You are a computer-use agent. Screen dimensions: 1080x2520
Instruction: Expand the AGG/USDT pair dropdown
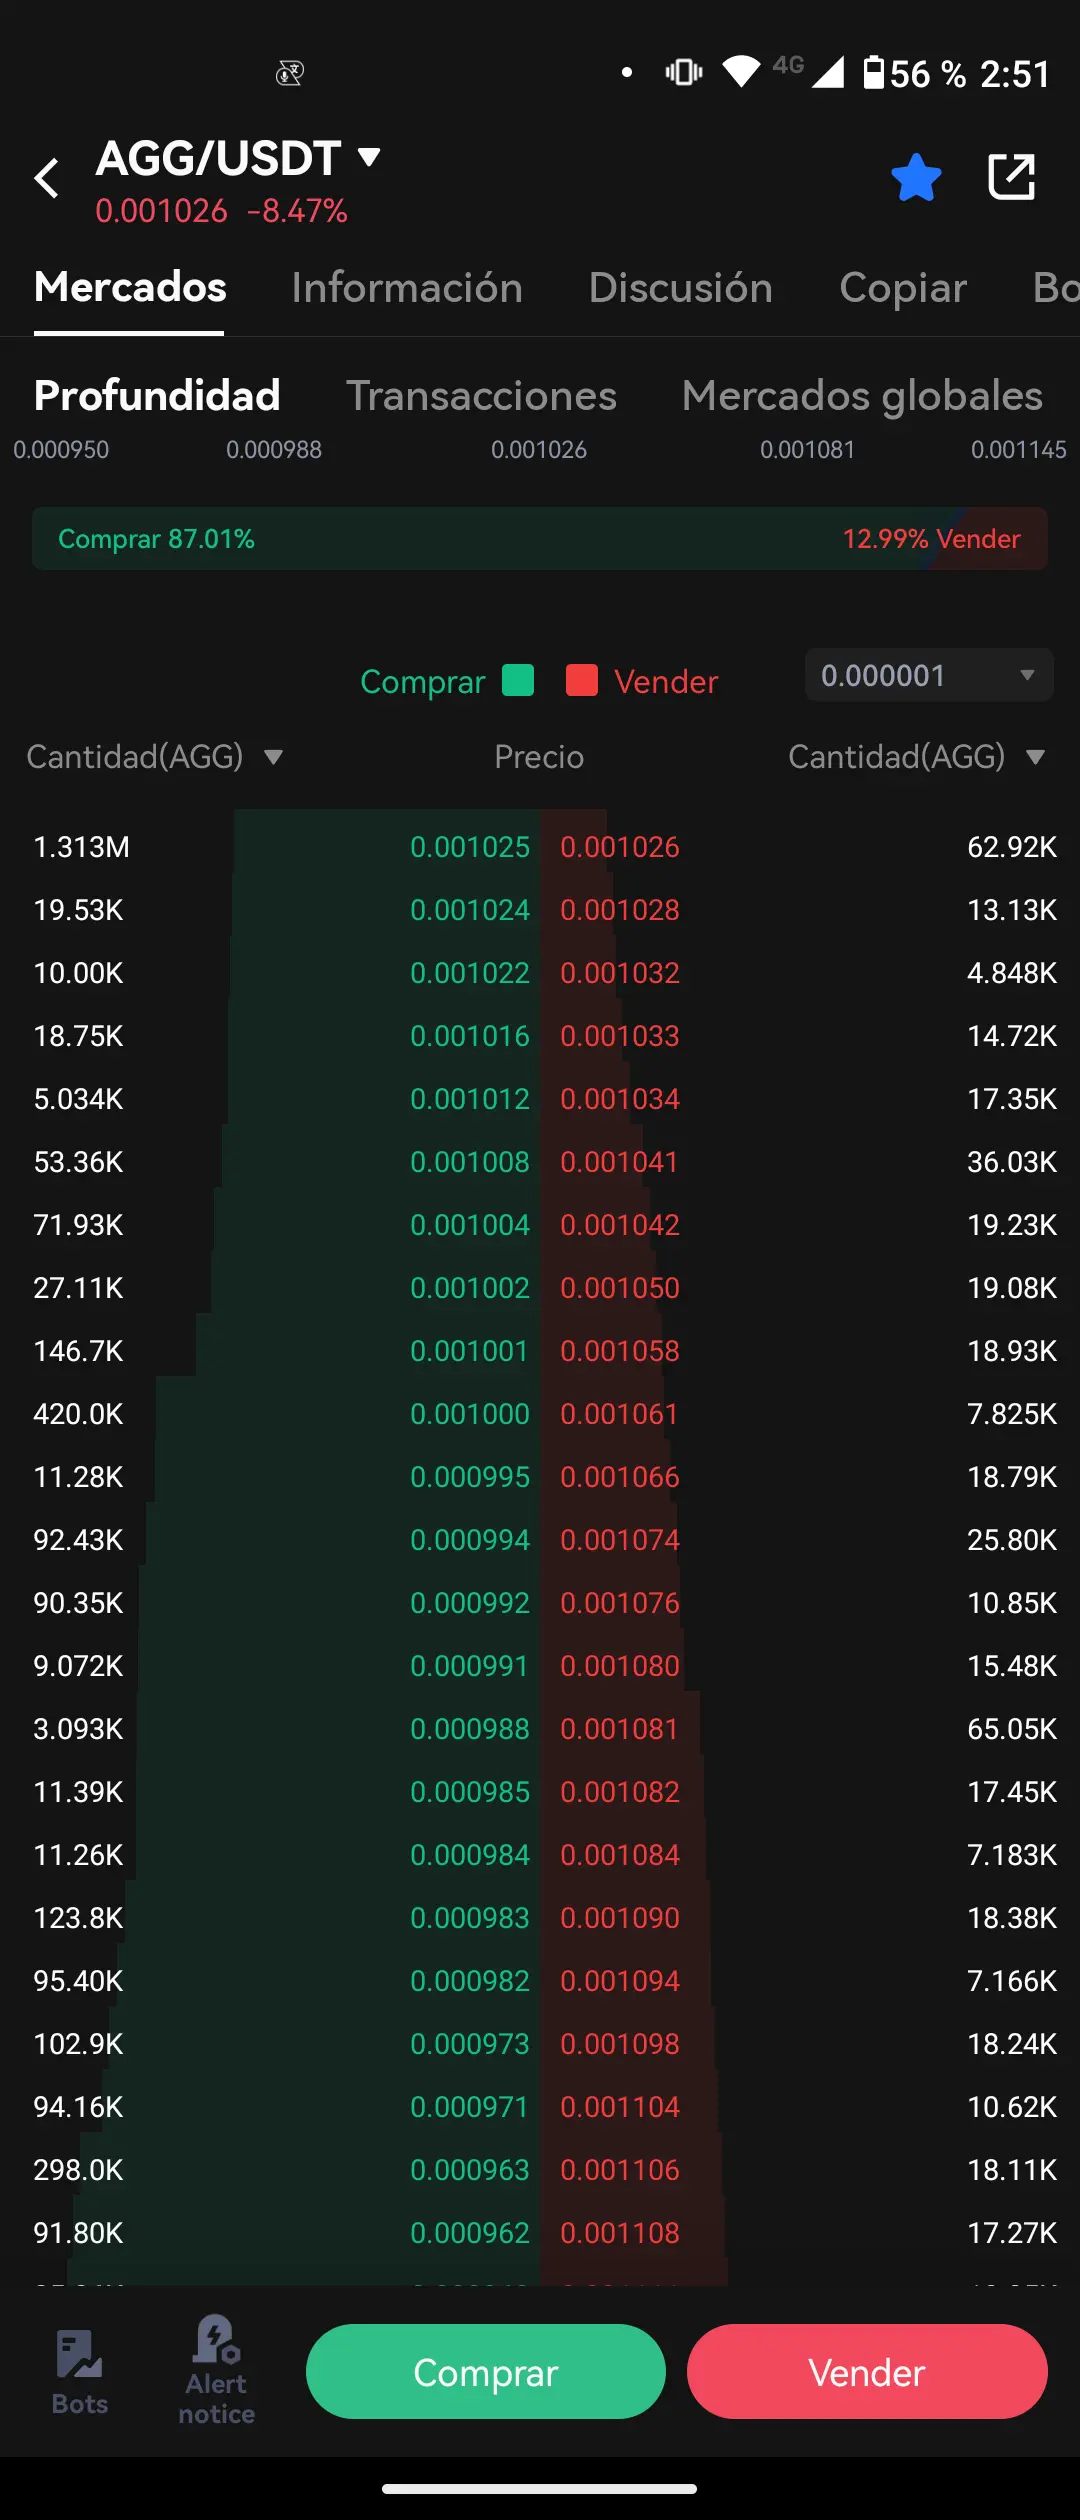click(369, 157)
